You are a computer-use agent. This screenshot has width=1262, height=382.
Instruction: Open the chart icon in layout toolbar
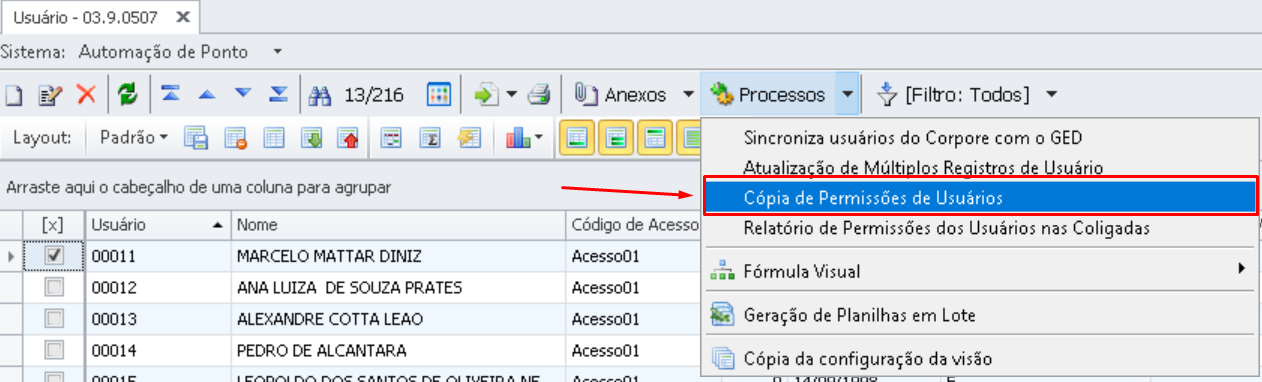pyautogui.click(x=523, y=138)
